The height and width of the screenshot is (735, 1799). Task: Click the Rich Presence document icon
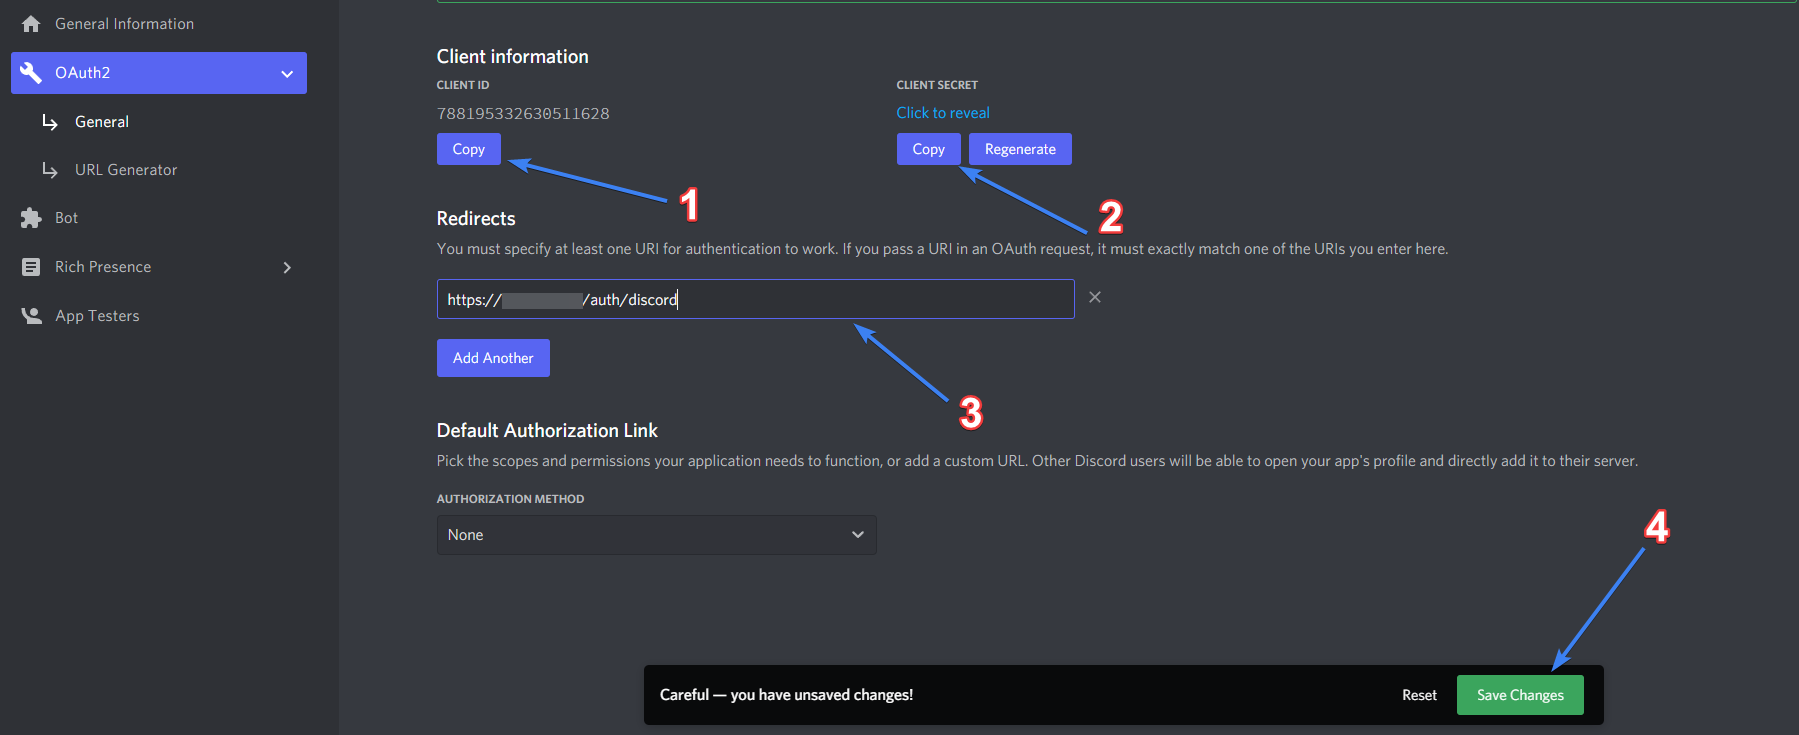coord(31,267)
